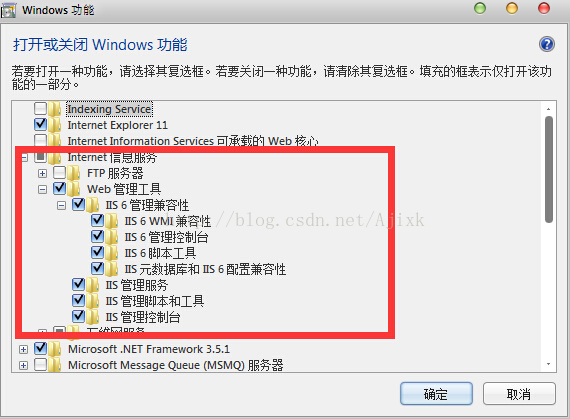Collapse the IIS 6 管理兼容性 node
Screen dimensions: 570x419
(61, 205)
